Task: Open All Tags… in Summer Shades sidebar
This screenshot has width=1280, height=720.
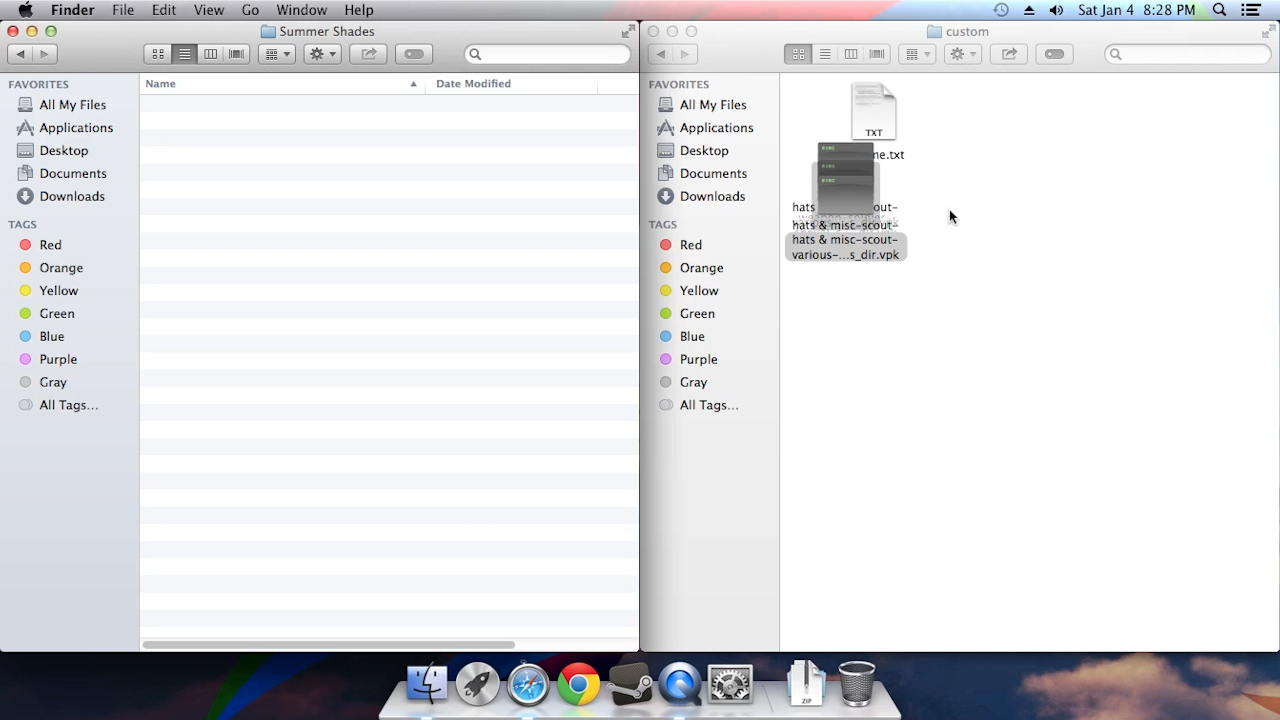Action: [69, 406]
